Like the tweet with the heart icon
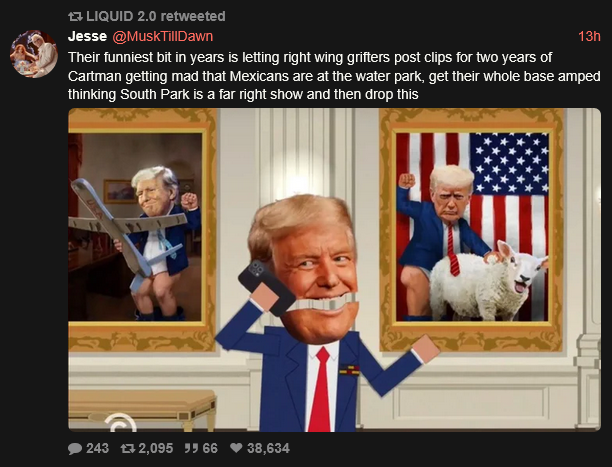Image resolution: width=612 pixels, height=467 pixels. (236, 448)
